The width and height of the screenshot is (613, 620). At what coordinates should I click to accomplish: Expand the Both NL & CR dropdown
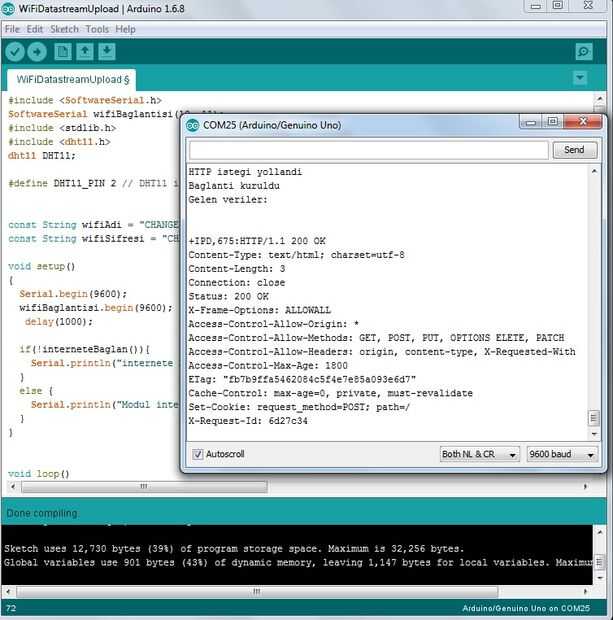(x=480, y=454)
